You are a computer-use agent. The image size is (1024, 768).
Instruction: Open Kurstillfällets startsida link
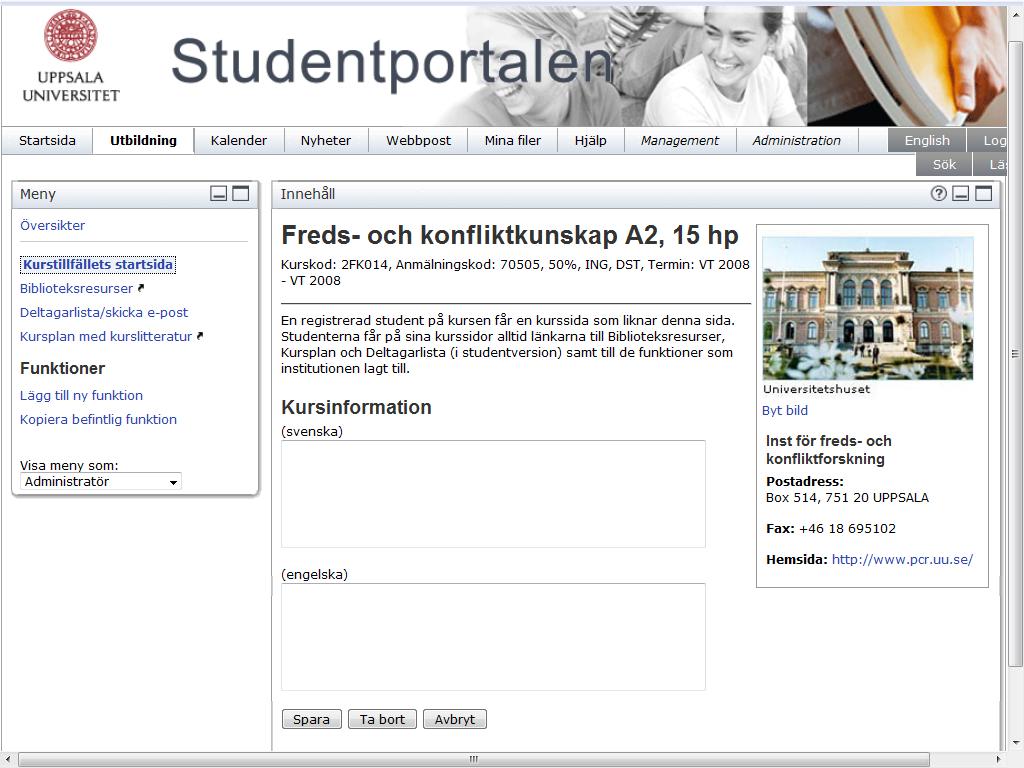coord(98,264)
